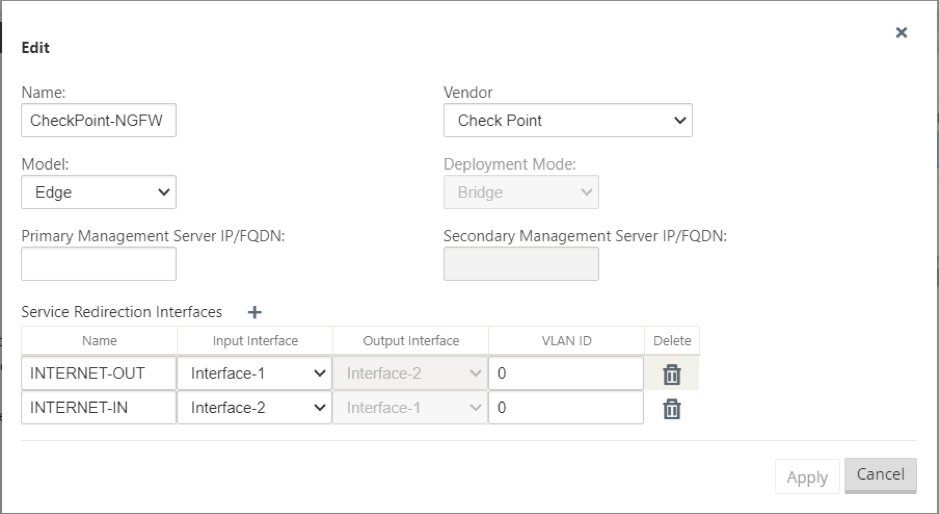Click the INTERNET-OUT name field
Viewport: 939px width, 514px height.
coord(99,373)
